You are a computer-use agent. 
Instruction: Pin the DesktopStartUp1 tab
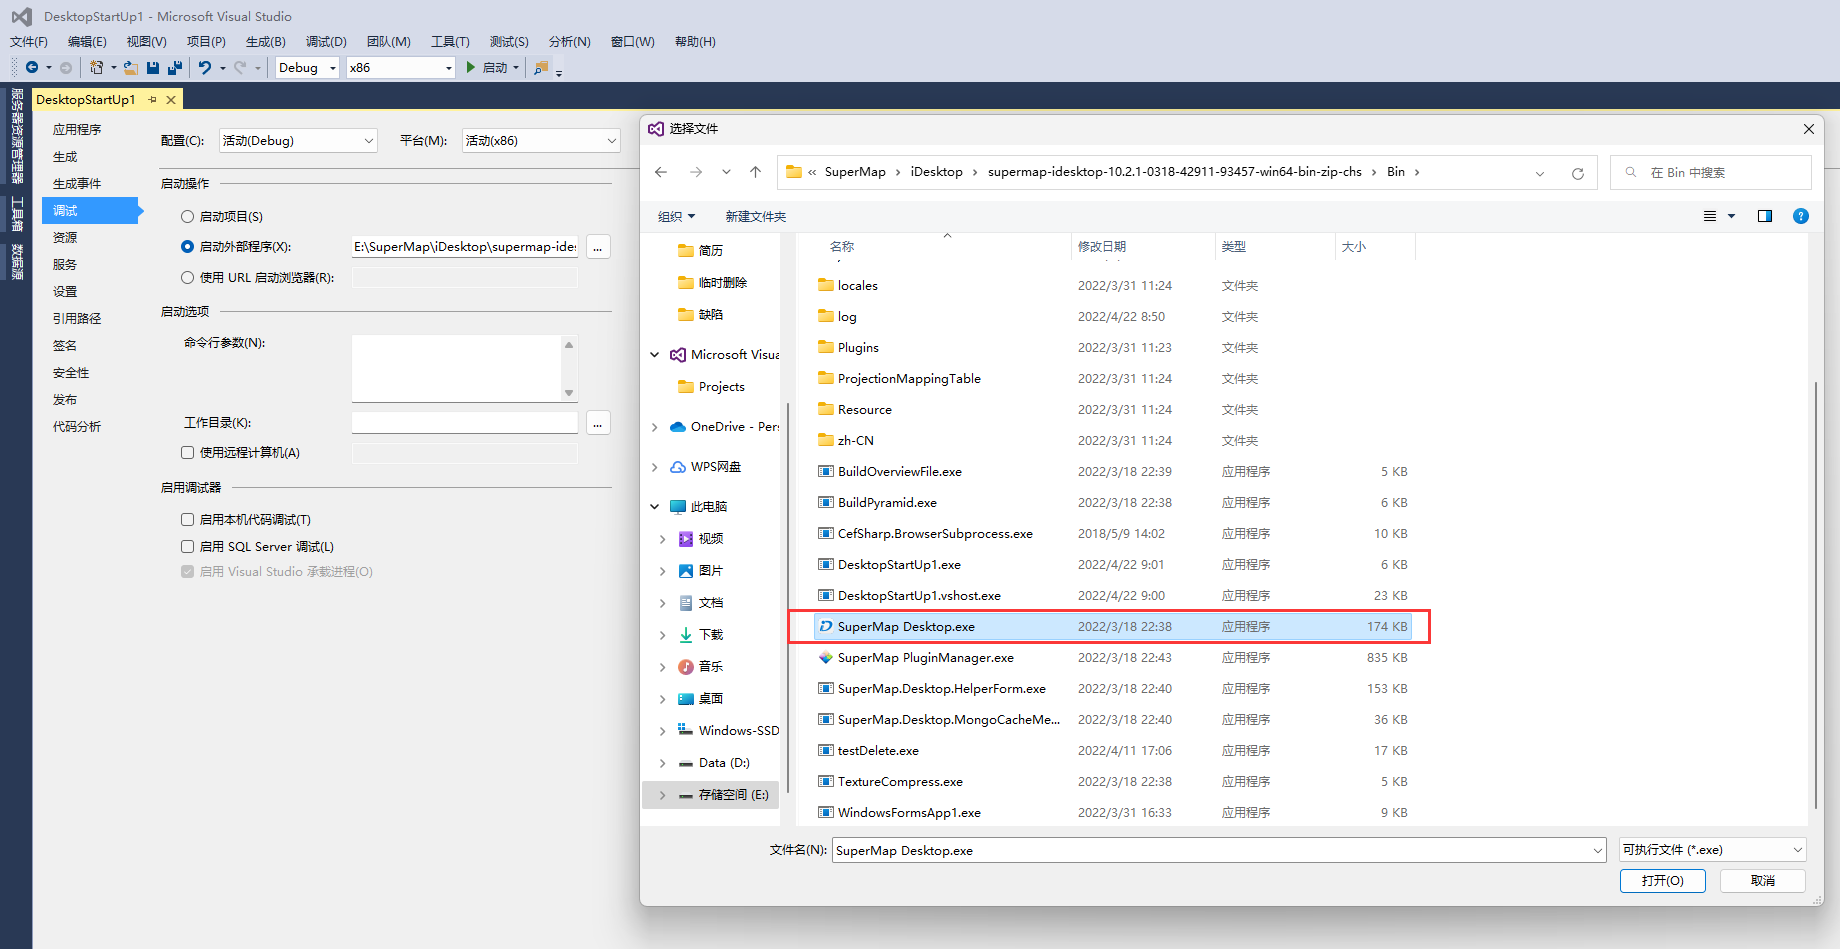point(153,100)
